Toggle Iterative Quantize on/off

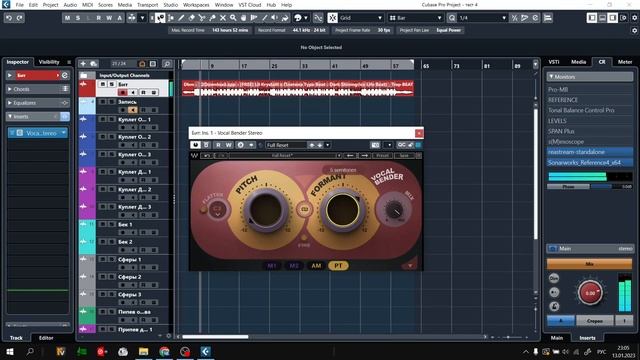pyautogui.click(x=515, y=18)
